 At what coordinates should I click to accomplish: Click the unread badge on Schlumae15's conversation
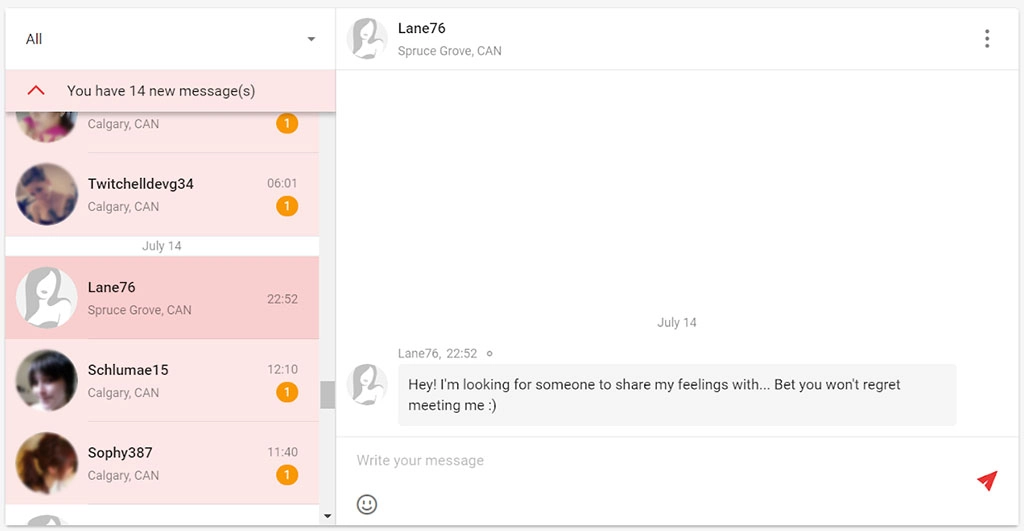(287, 393)
